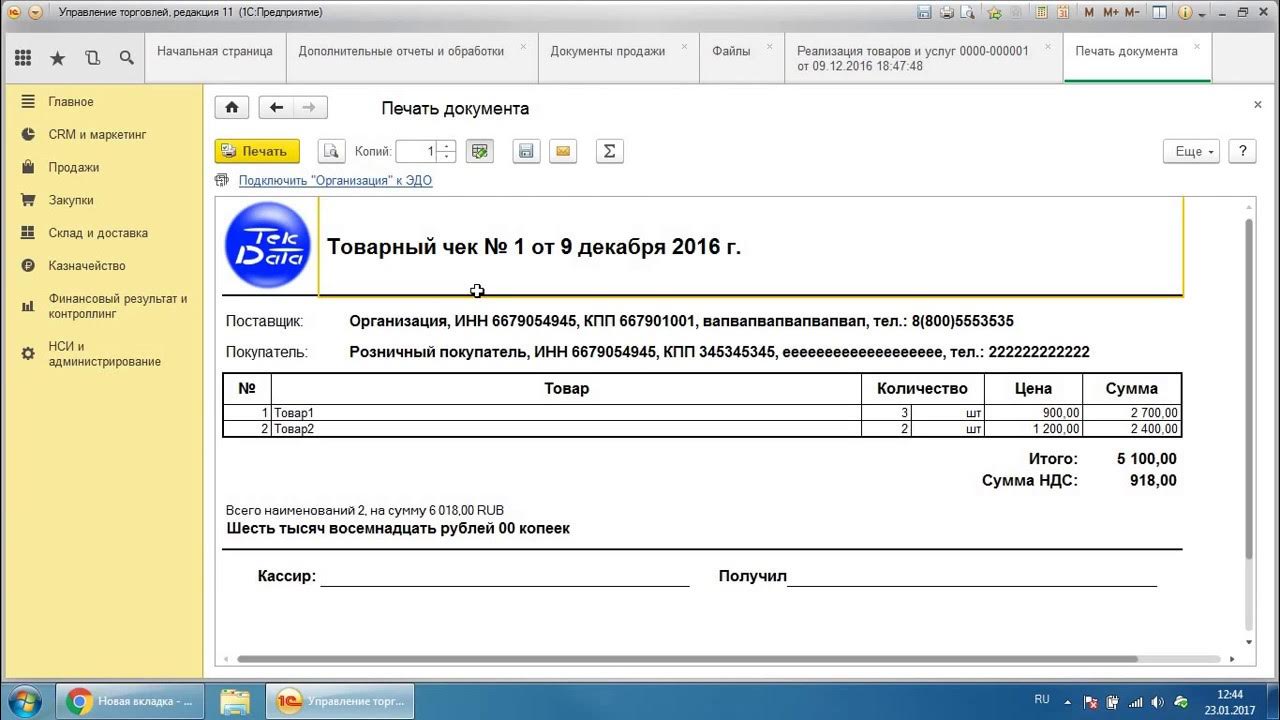Viewport: 1280px width, 720px height.
Task: Switch to Начальная страница tab
Action: coord(215,58)
